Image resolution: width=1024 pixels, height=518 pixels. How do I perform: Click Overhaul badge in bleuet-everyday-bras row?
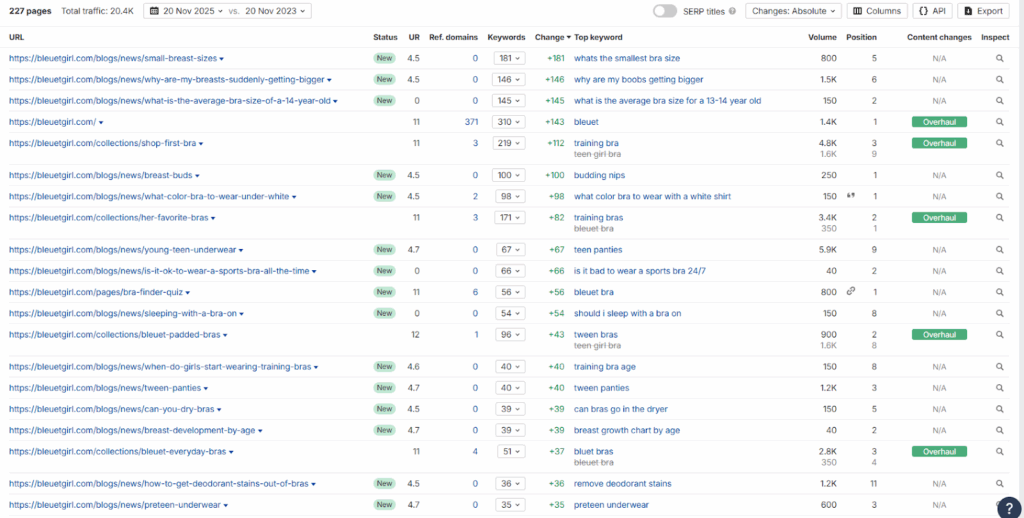click(x=939, y=451)
